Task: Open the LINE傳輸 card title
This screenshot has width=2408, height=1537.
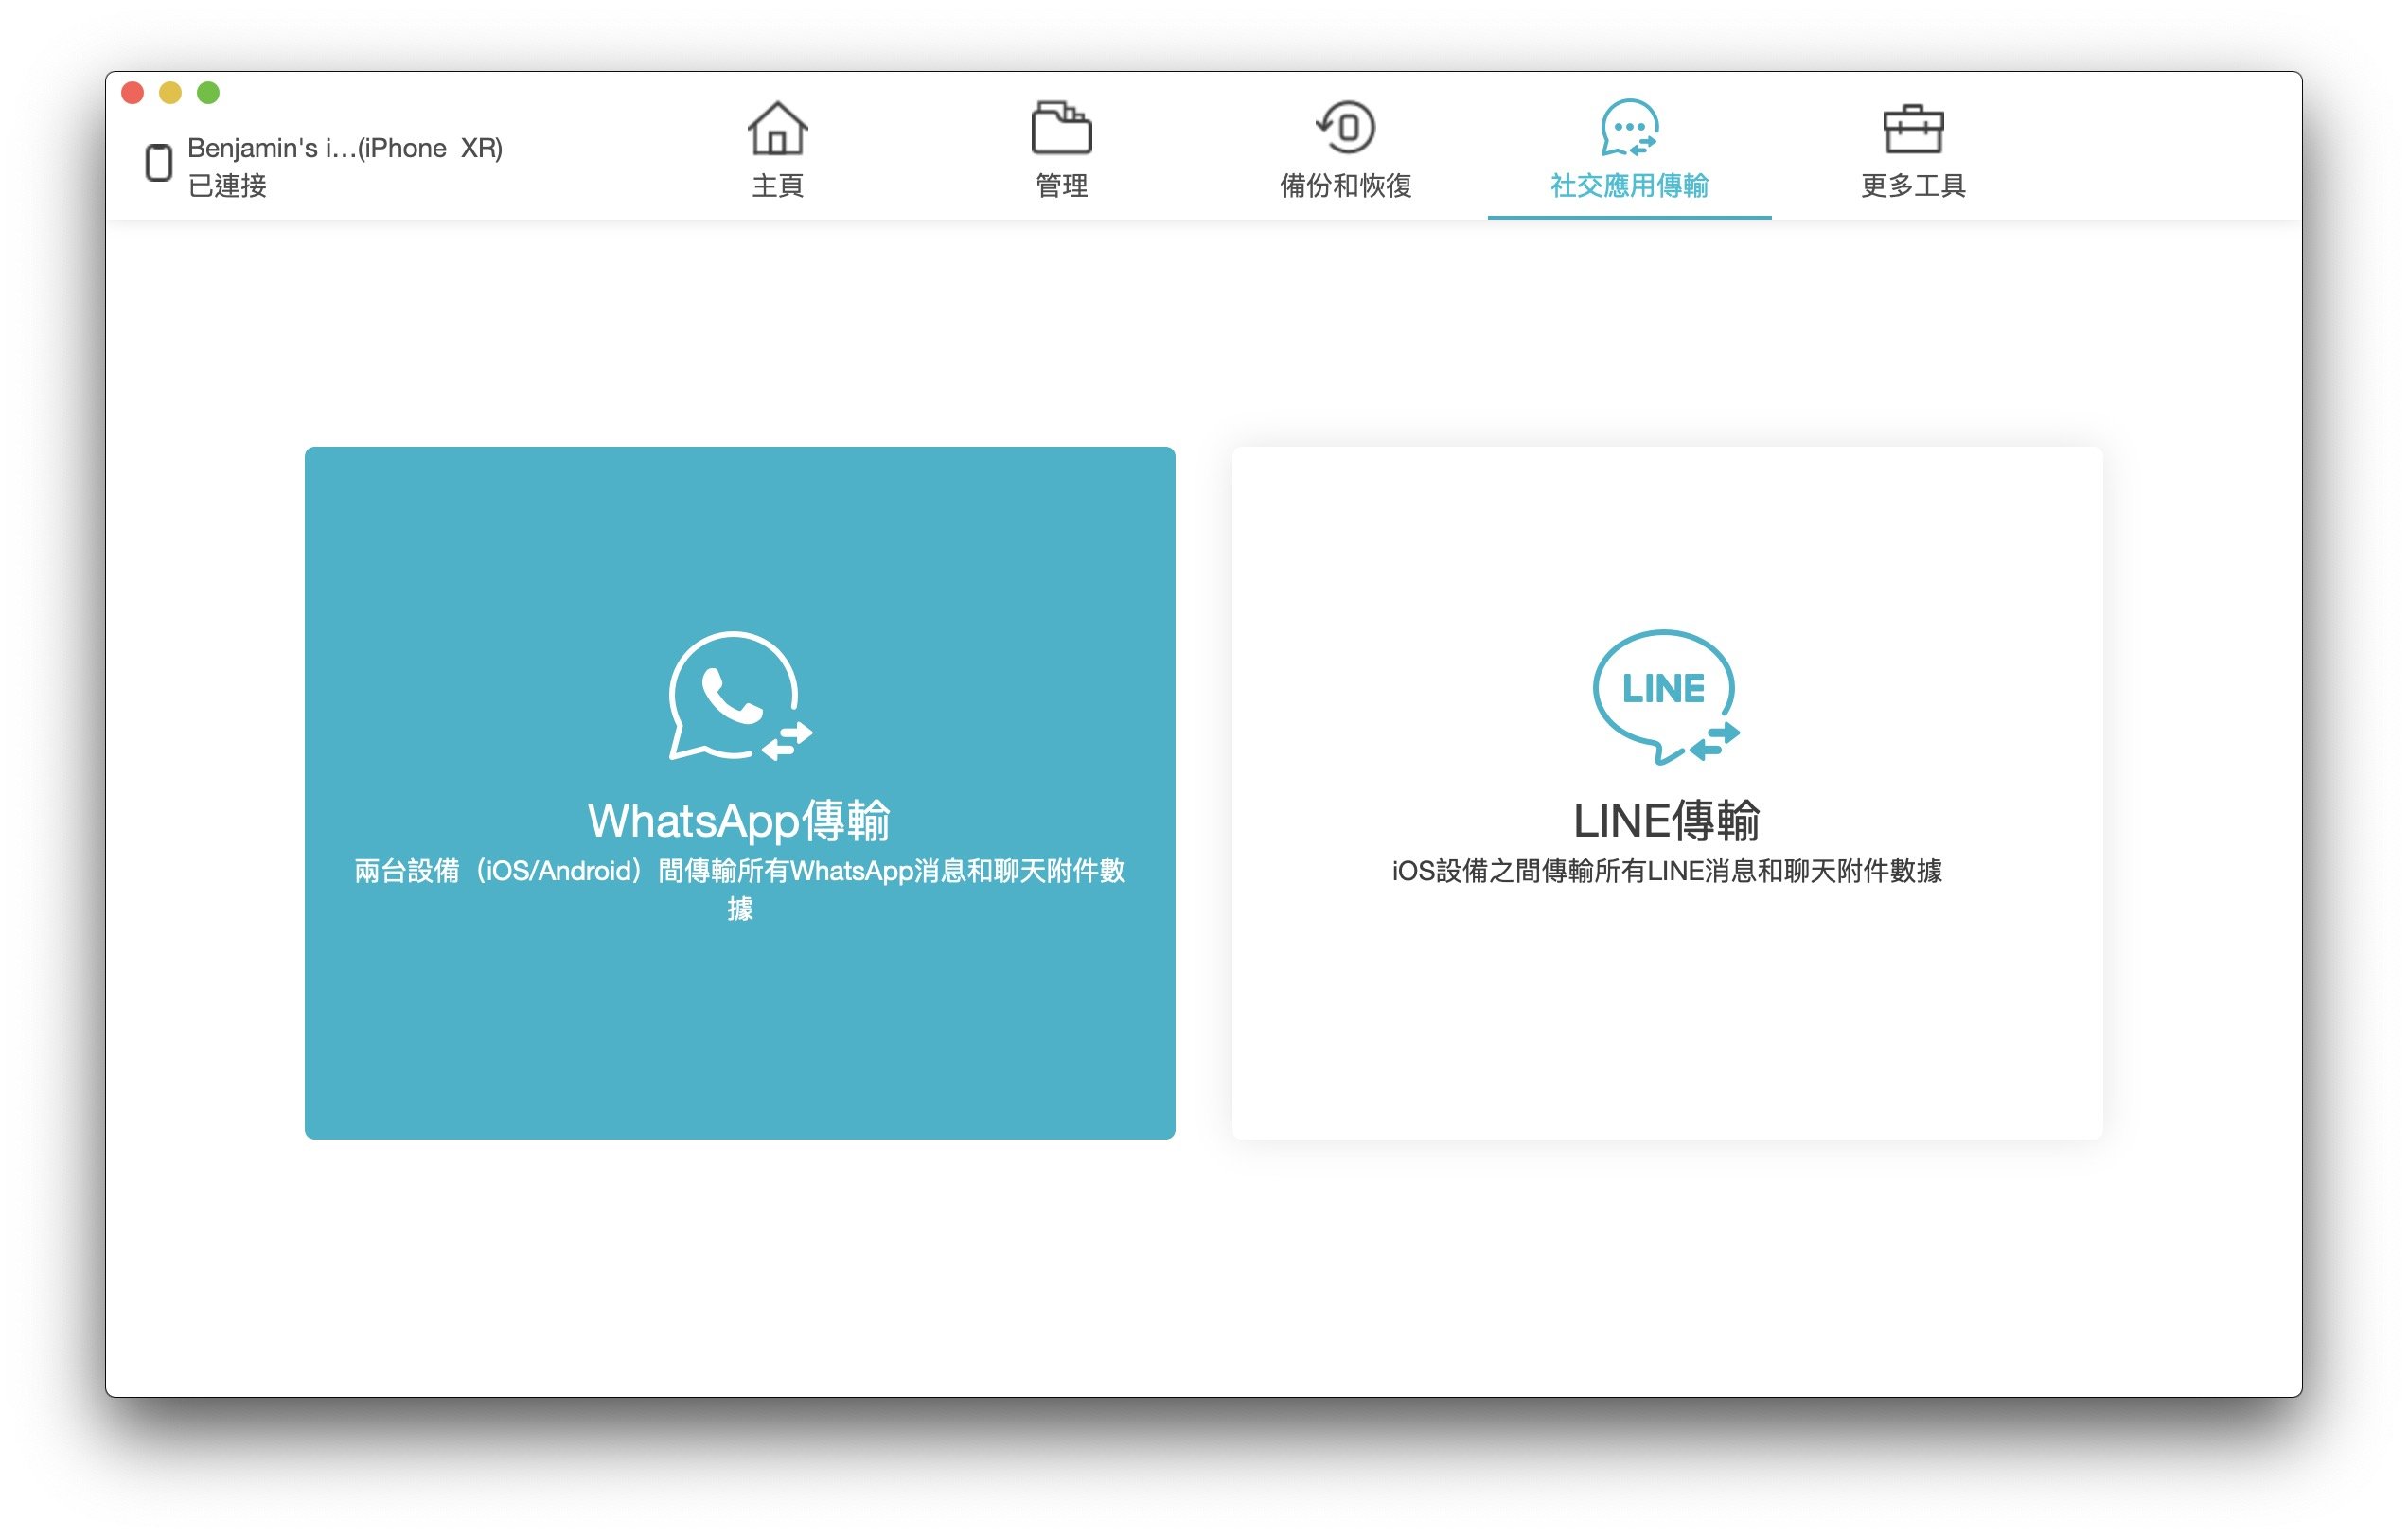Action: [1666, 821]
